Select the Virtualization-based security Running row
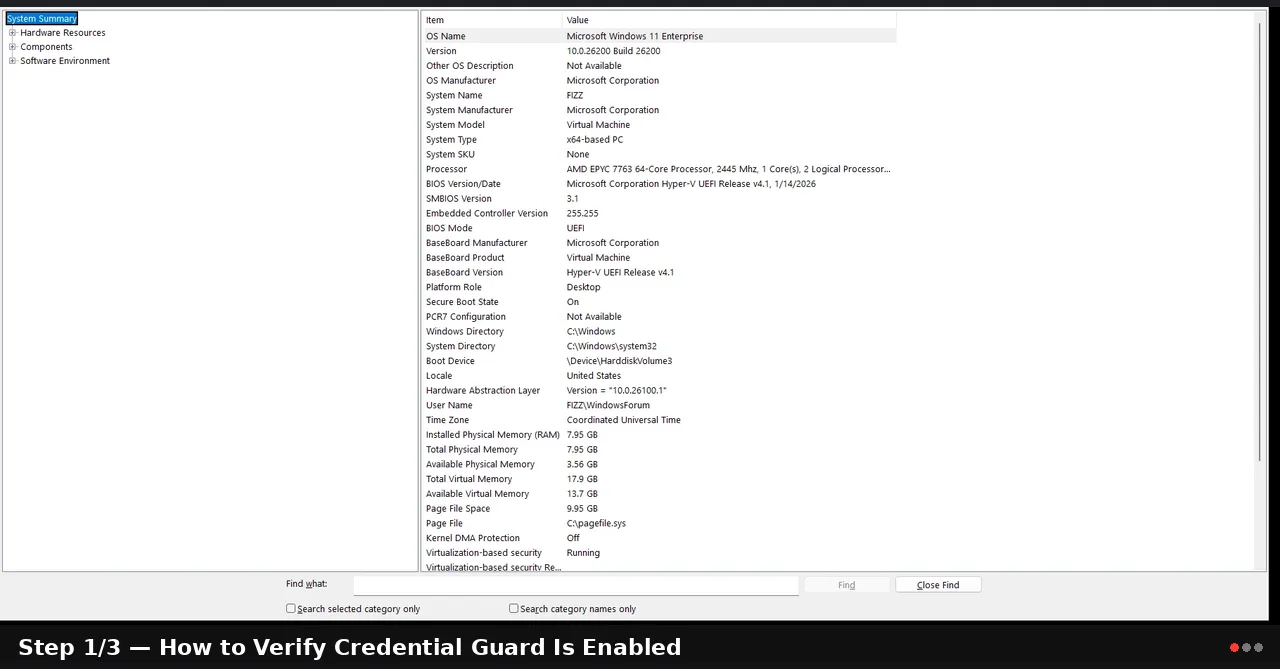1280x669 pixels. 659,553
